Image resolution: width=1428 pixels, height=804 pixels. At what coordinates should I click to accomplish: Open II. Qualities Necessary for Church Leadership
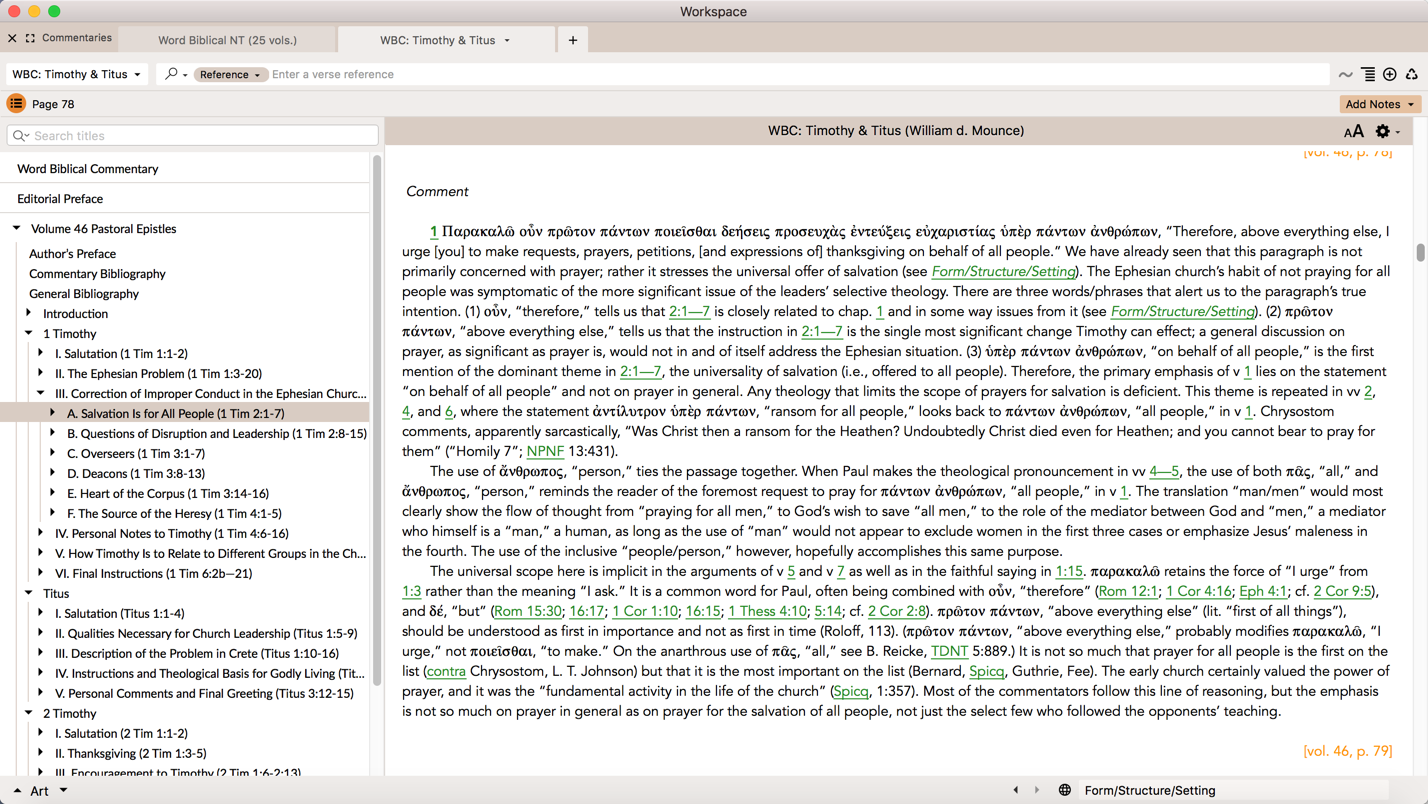[206, 634]
